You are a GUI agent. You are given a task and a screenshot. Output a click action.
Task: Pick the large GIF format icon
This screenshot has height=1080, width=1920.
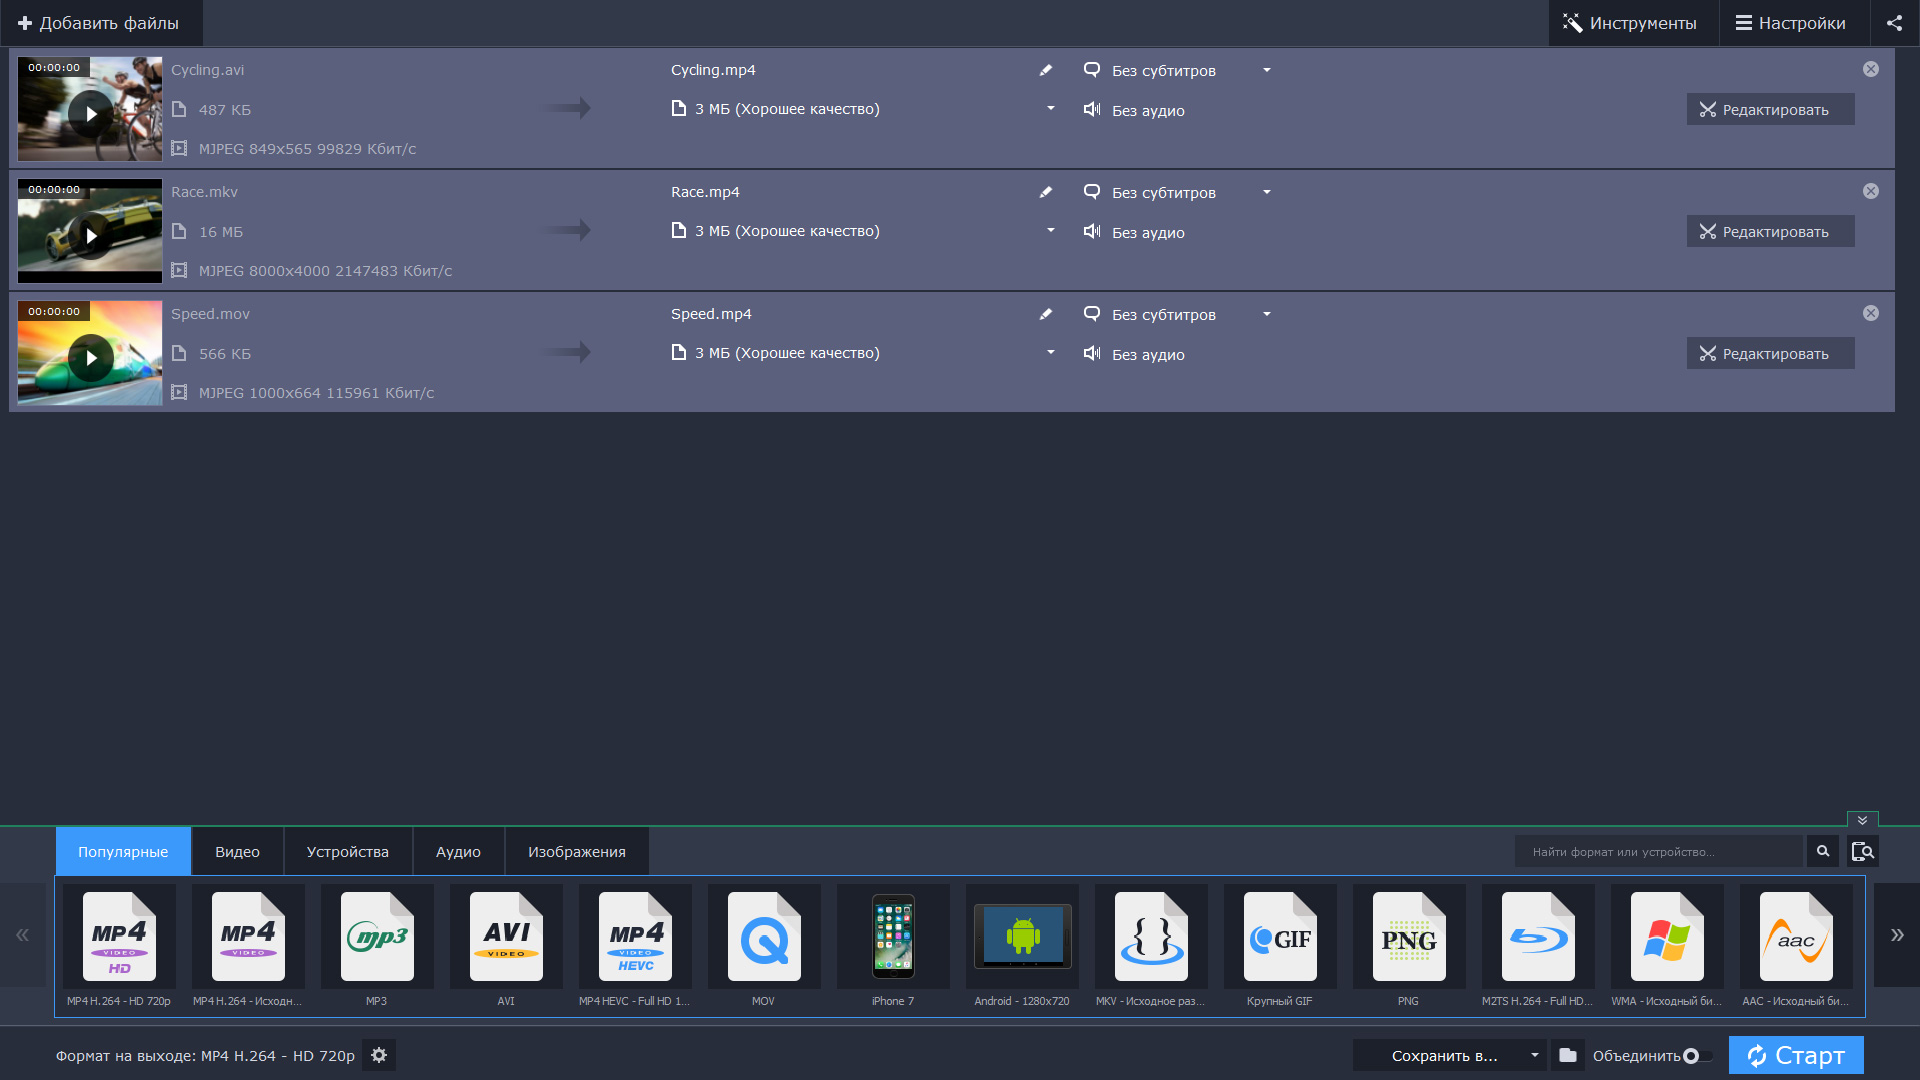pos(1280,938)
